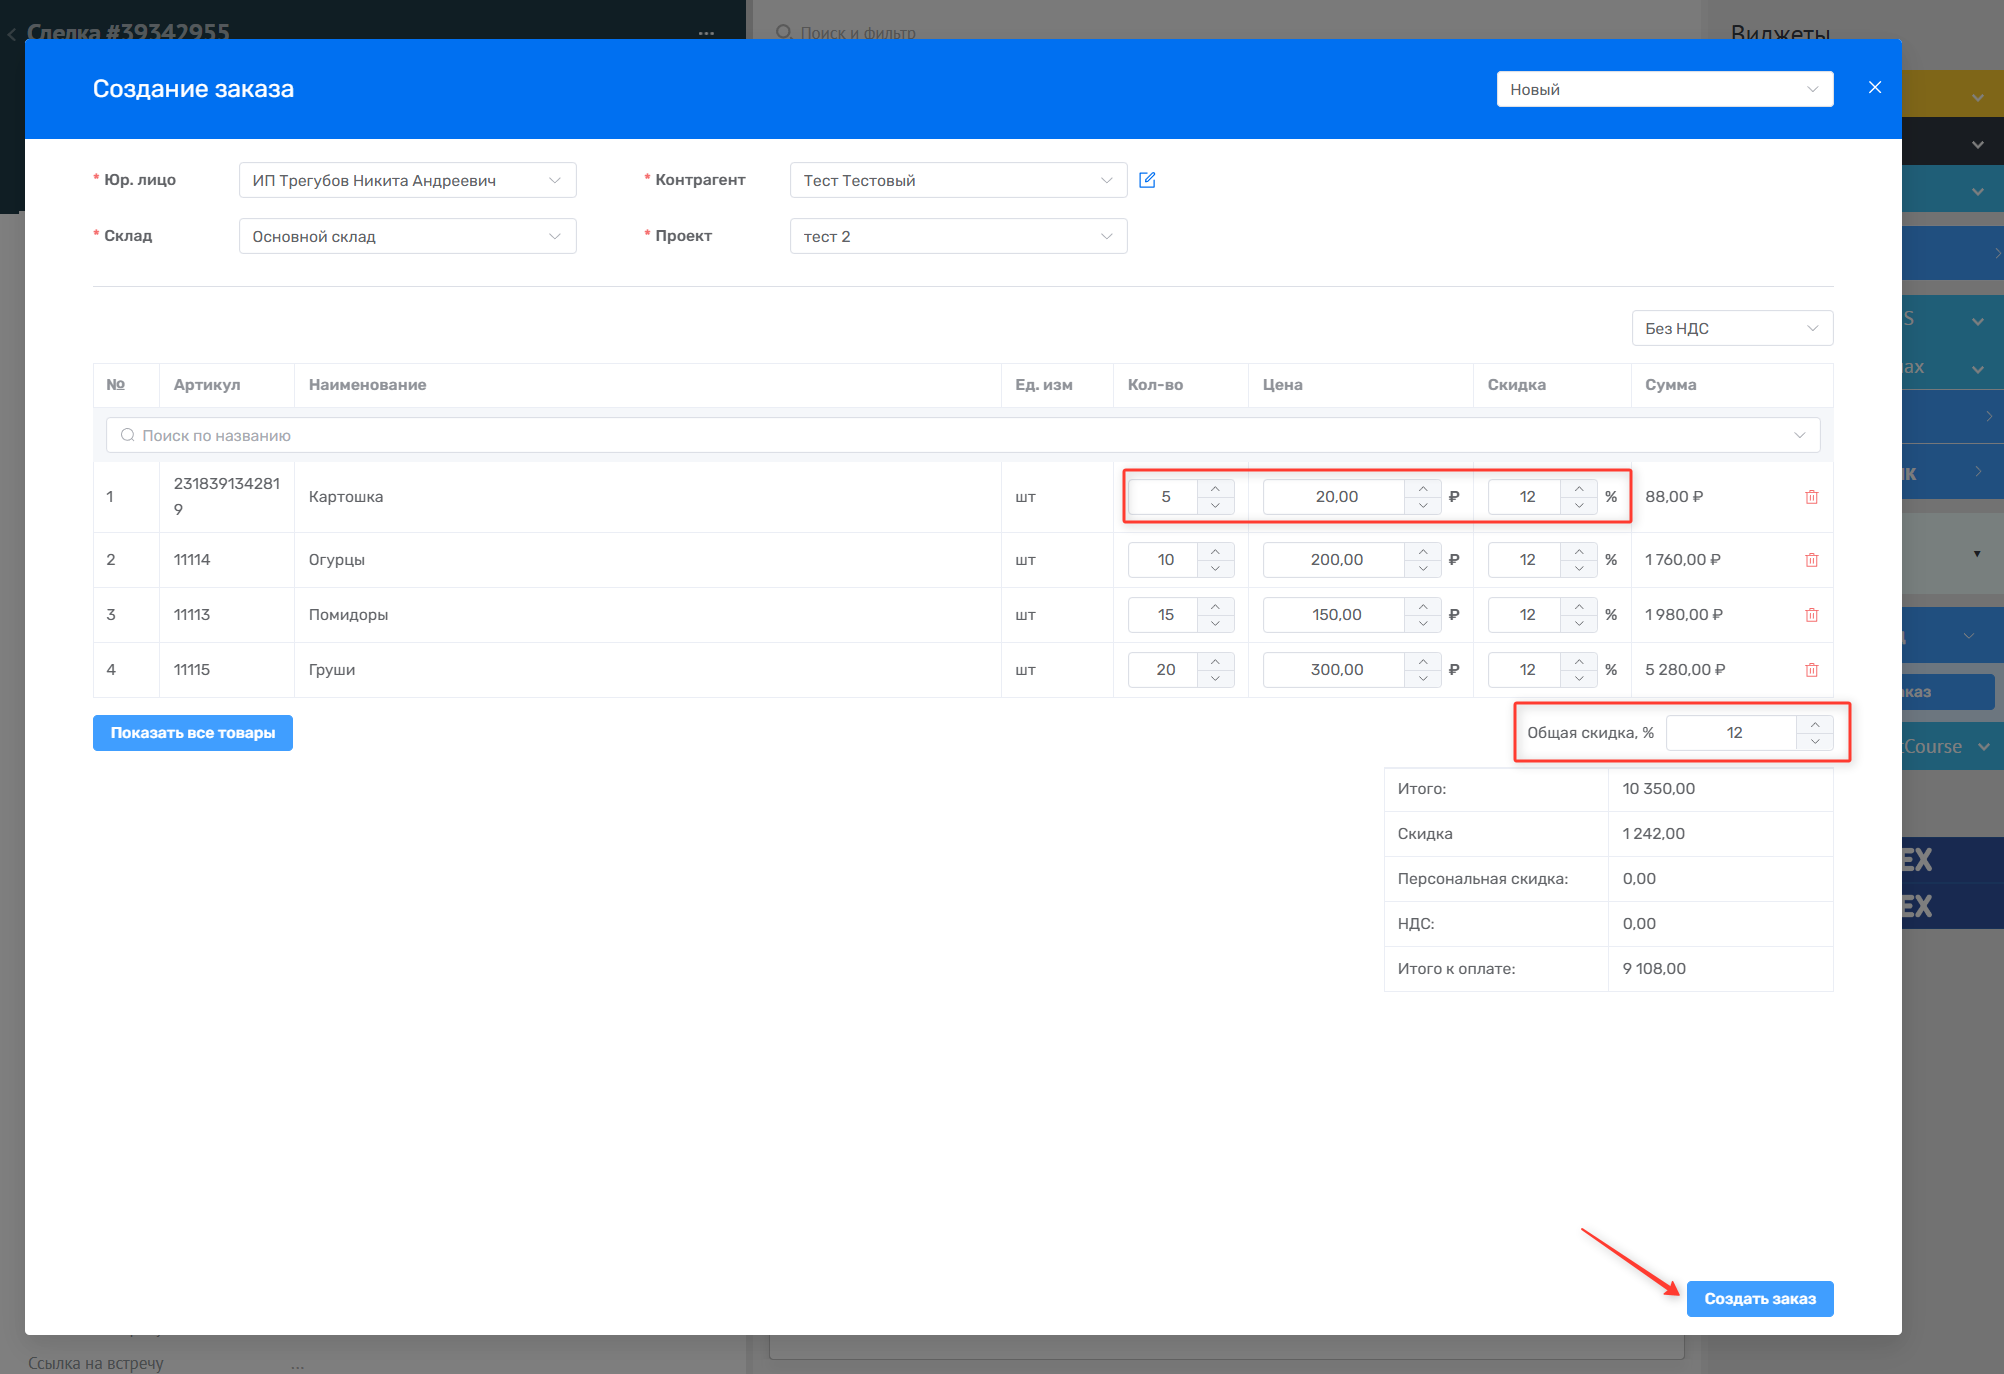The image size is (2004, 1374).
Task: Click the quantity field of Огурцы
Action: (x=1164, y=560)
